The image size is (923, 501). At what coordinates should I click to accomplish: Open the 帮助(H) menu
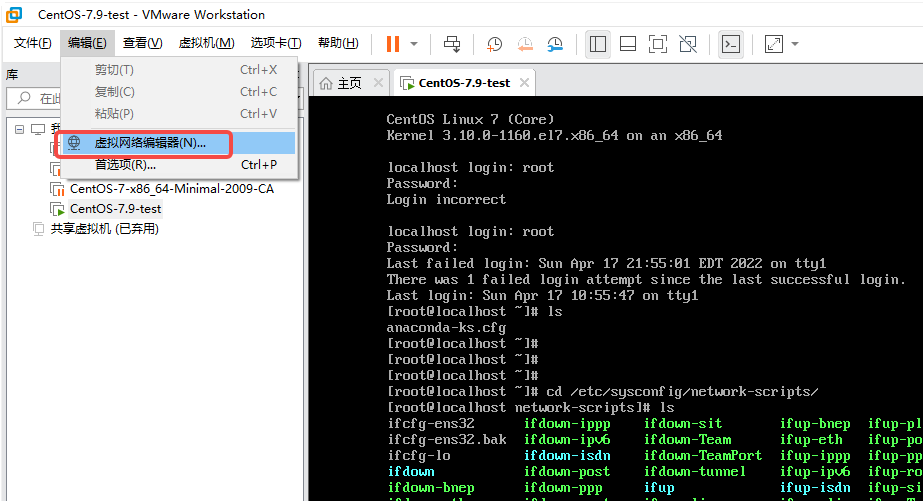point(338,43)
